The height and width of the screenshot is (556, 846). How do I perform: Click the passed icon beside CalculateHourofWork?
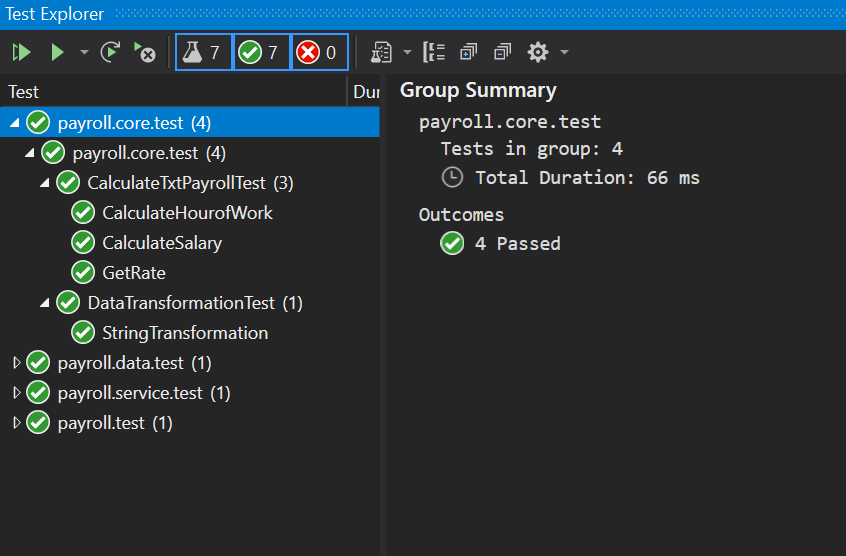pyautogui.click(x=83, y=212)
